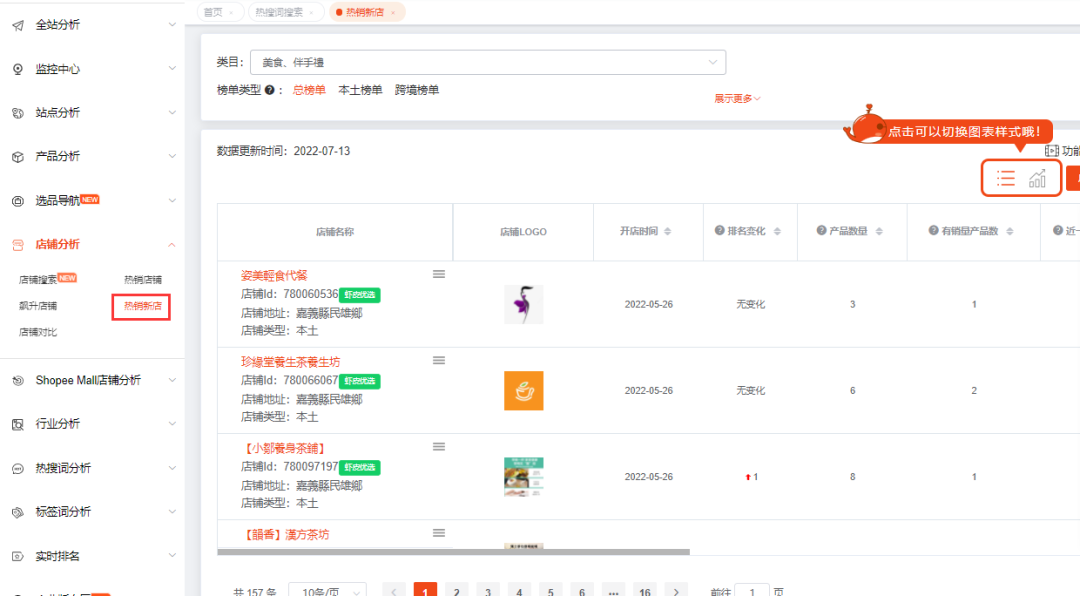Screen dimensions: 1080x596
Task: Click the 标签词分析 tag icon
Action: (x=18, y=513)
